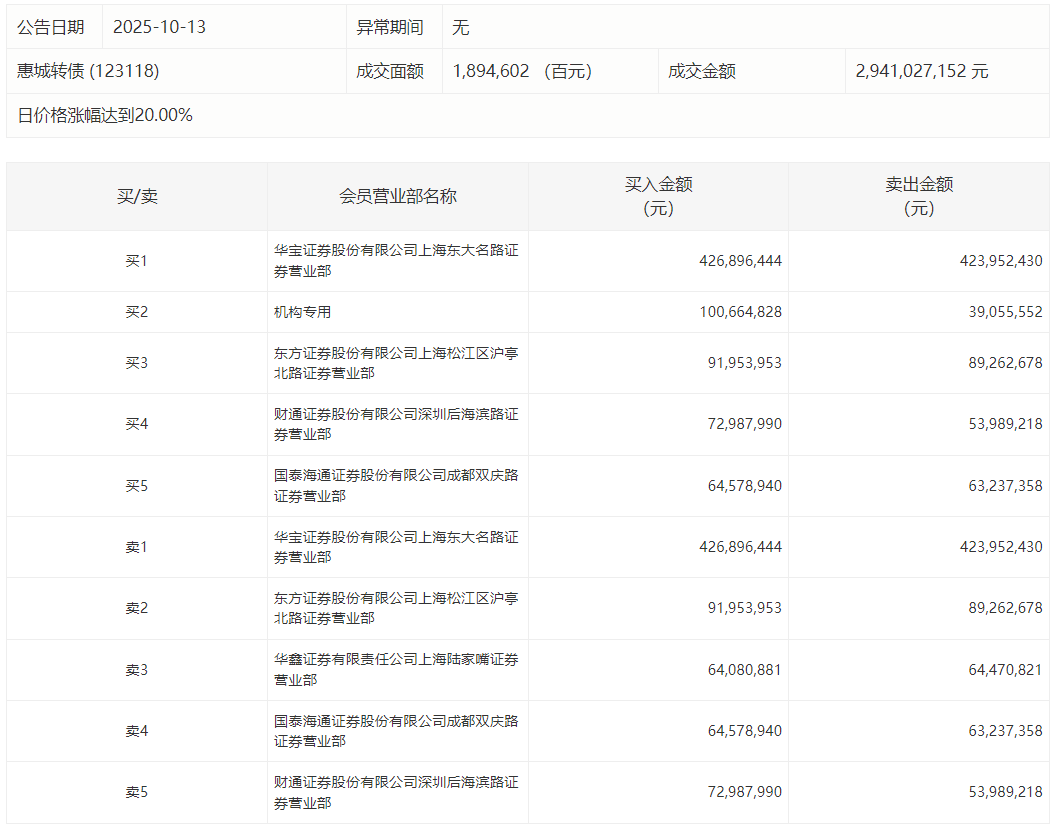Click the 惠城转债 (123118) bond name
This screenshot has height=831, width=1056.
pyautogui.click(x=88, y=71)
